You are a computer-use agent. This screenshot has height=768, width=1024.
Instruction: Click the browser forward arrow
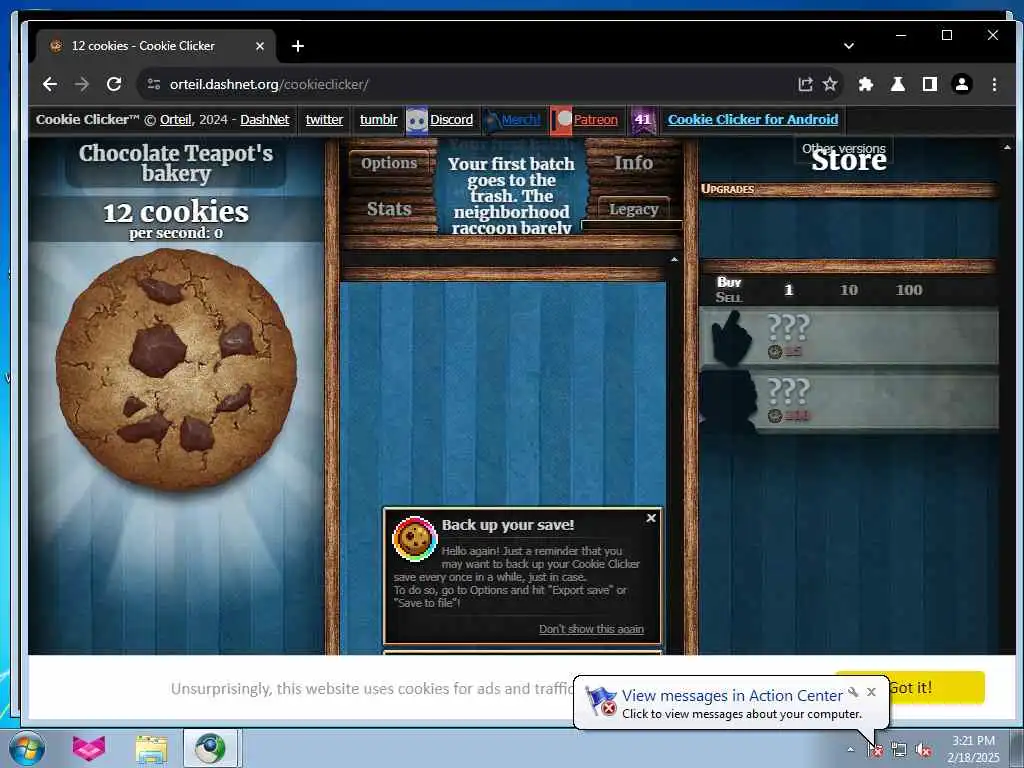[x=82, y=84]
